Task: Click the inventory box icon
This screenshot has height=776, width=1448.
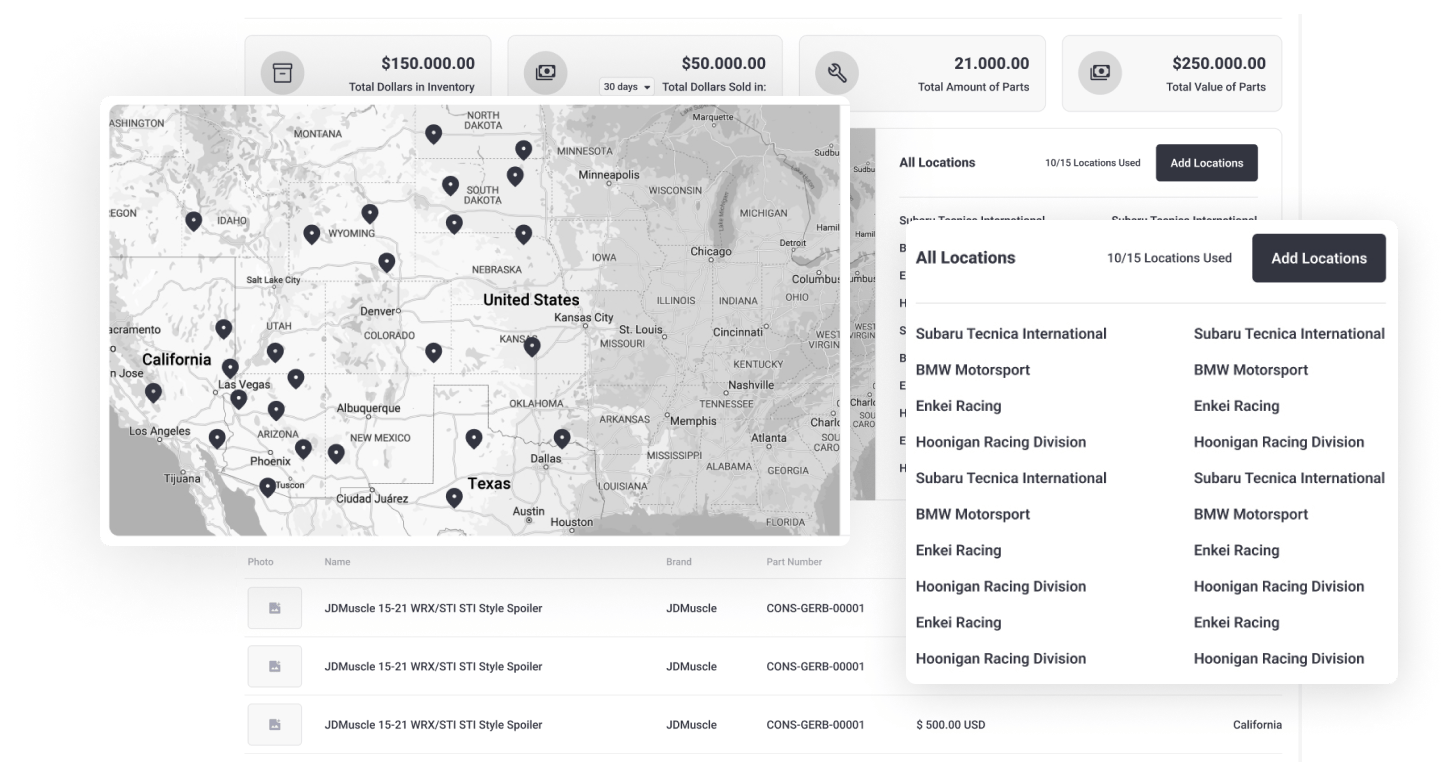Action: 282,73
